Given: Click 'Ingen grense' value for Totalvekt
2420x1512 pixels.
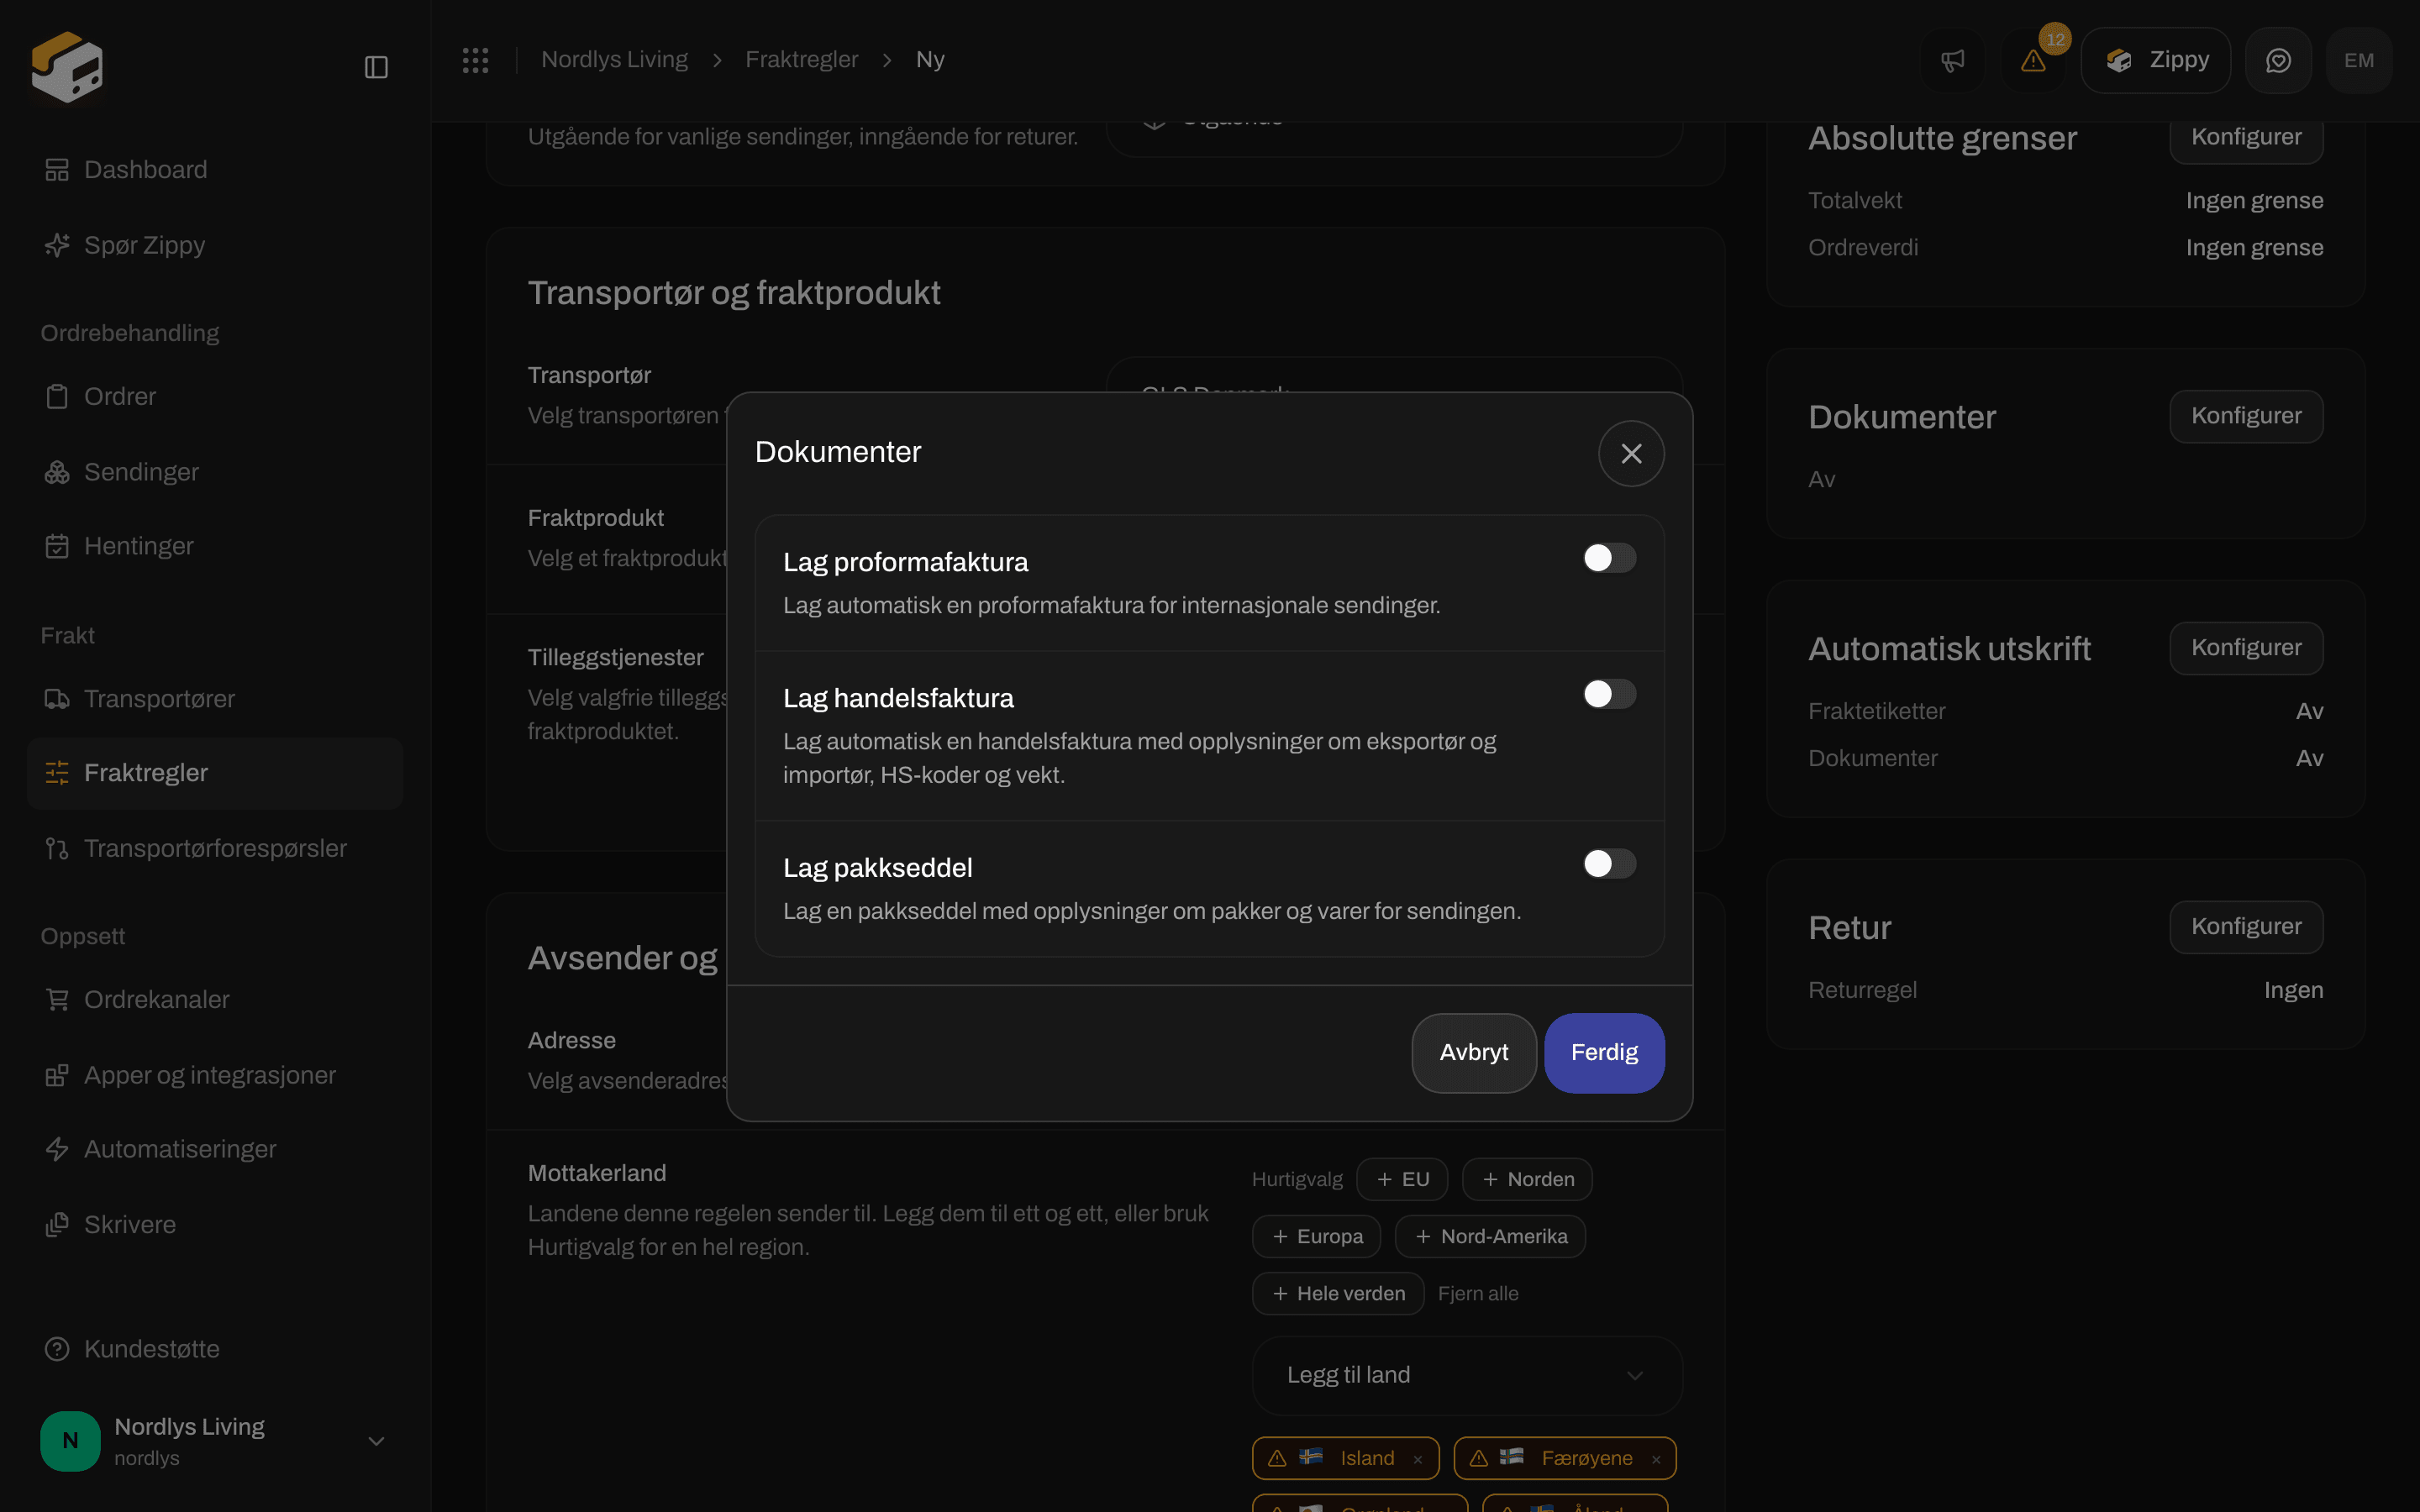Looking at the screenshot, I should pos(2254,201).
